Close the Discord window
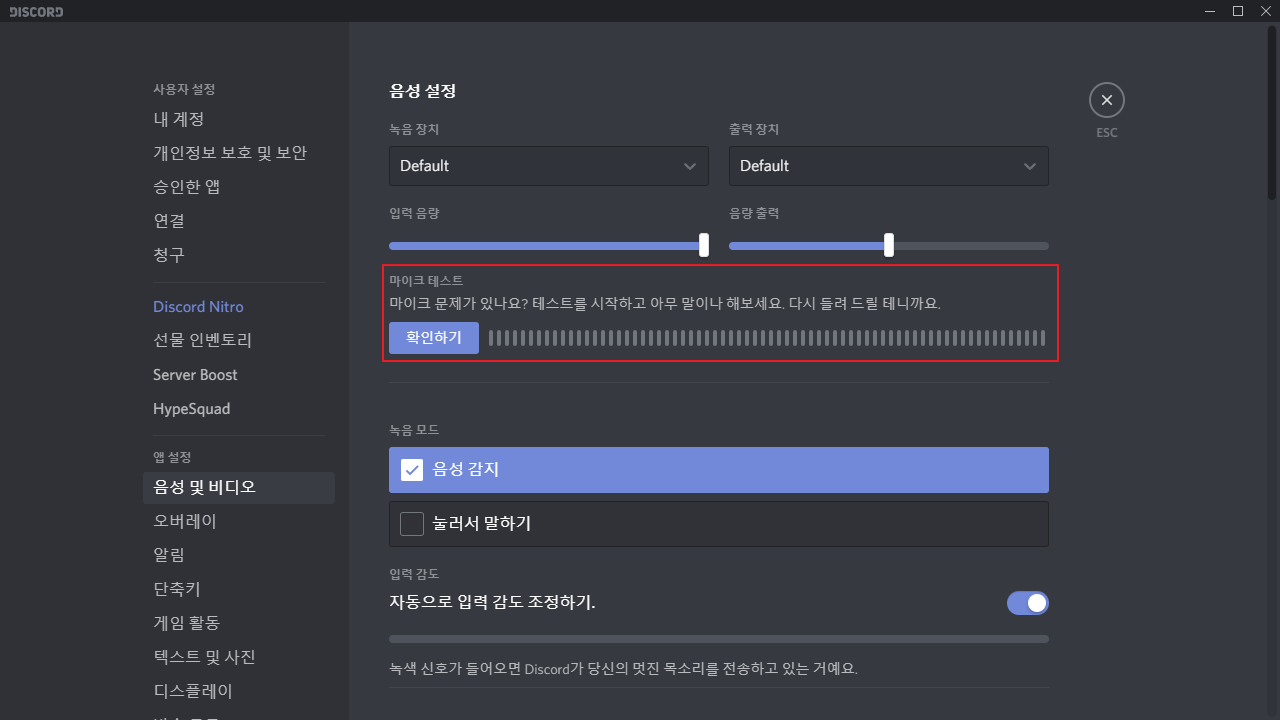Viewport: 1280px width, 720px height. (1265, 11)
